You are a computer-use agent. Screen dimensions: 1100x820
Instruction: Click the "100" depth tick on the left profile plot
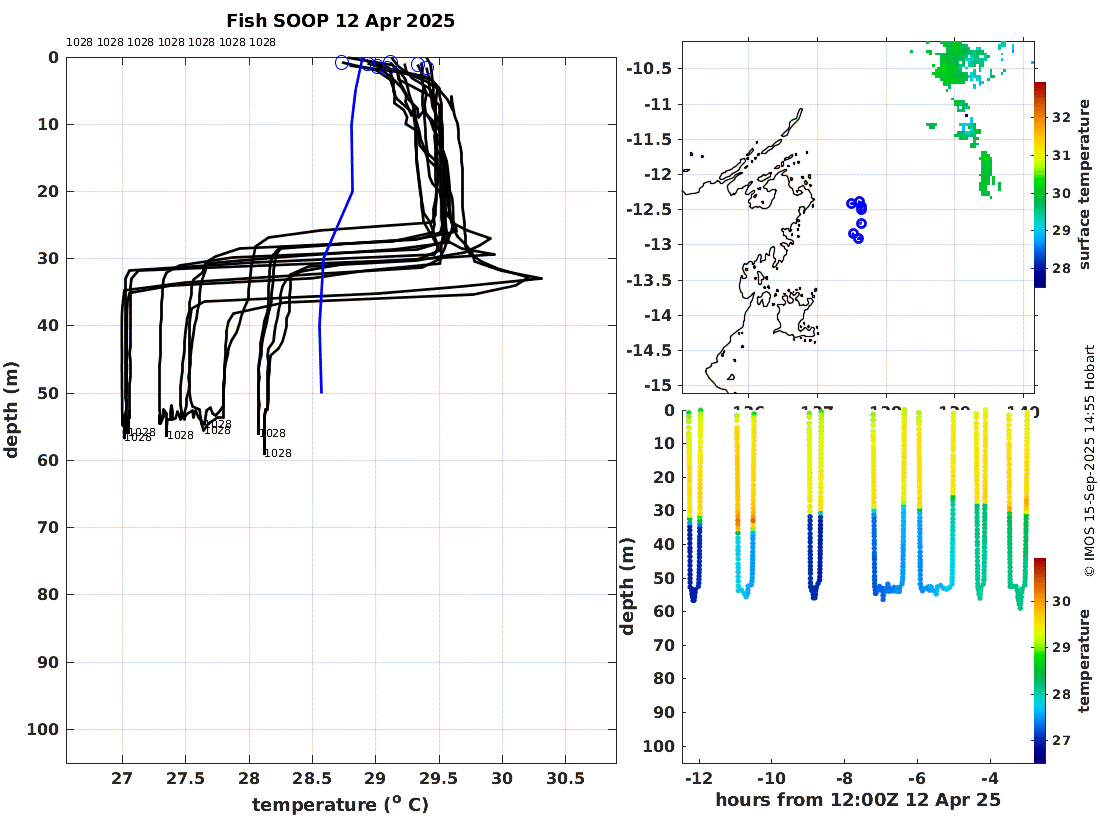(43, 730)
